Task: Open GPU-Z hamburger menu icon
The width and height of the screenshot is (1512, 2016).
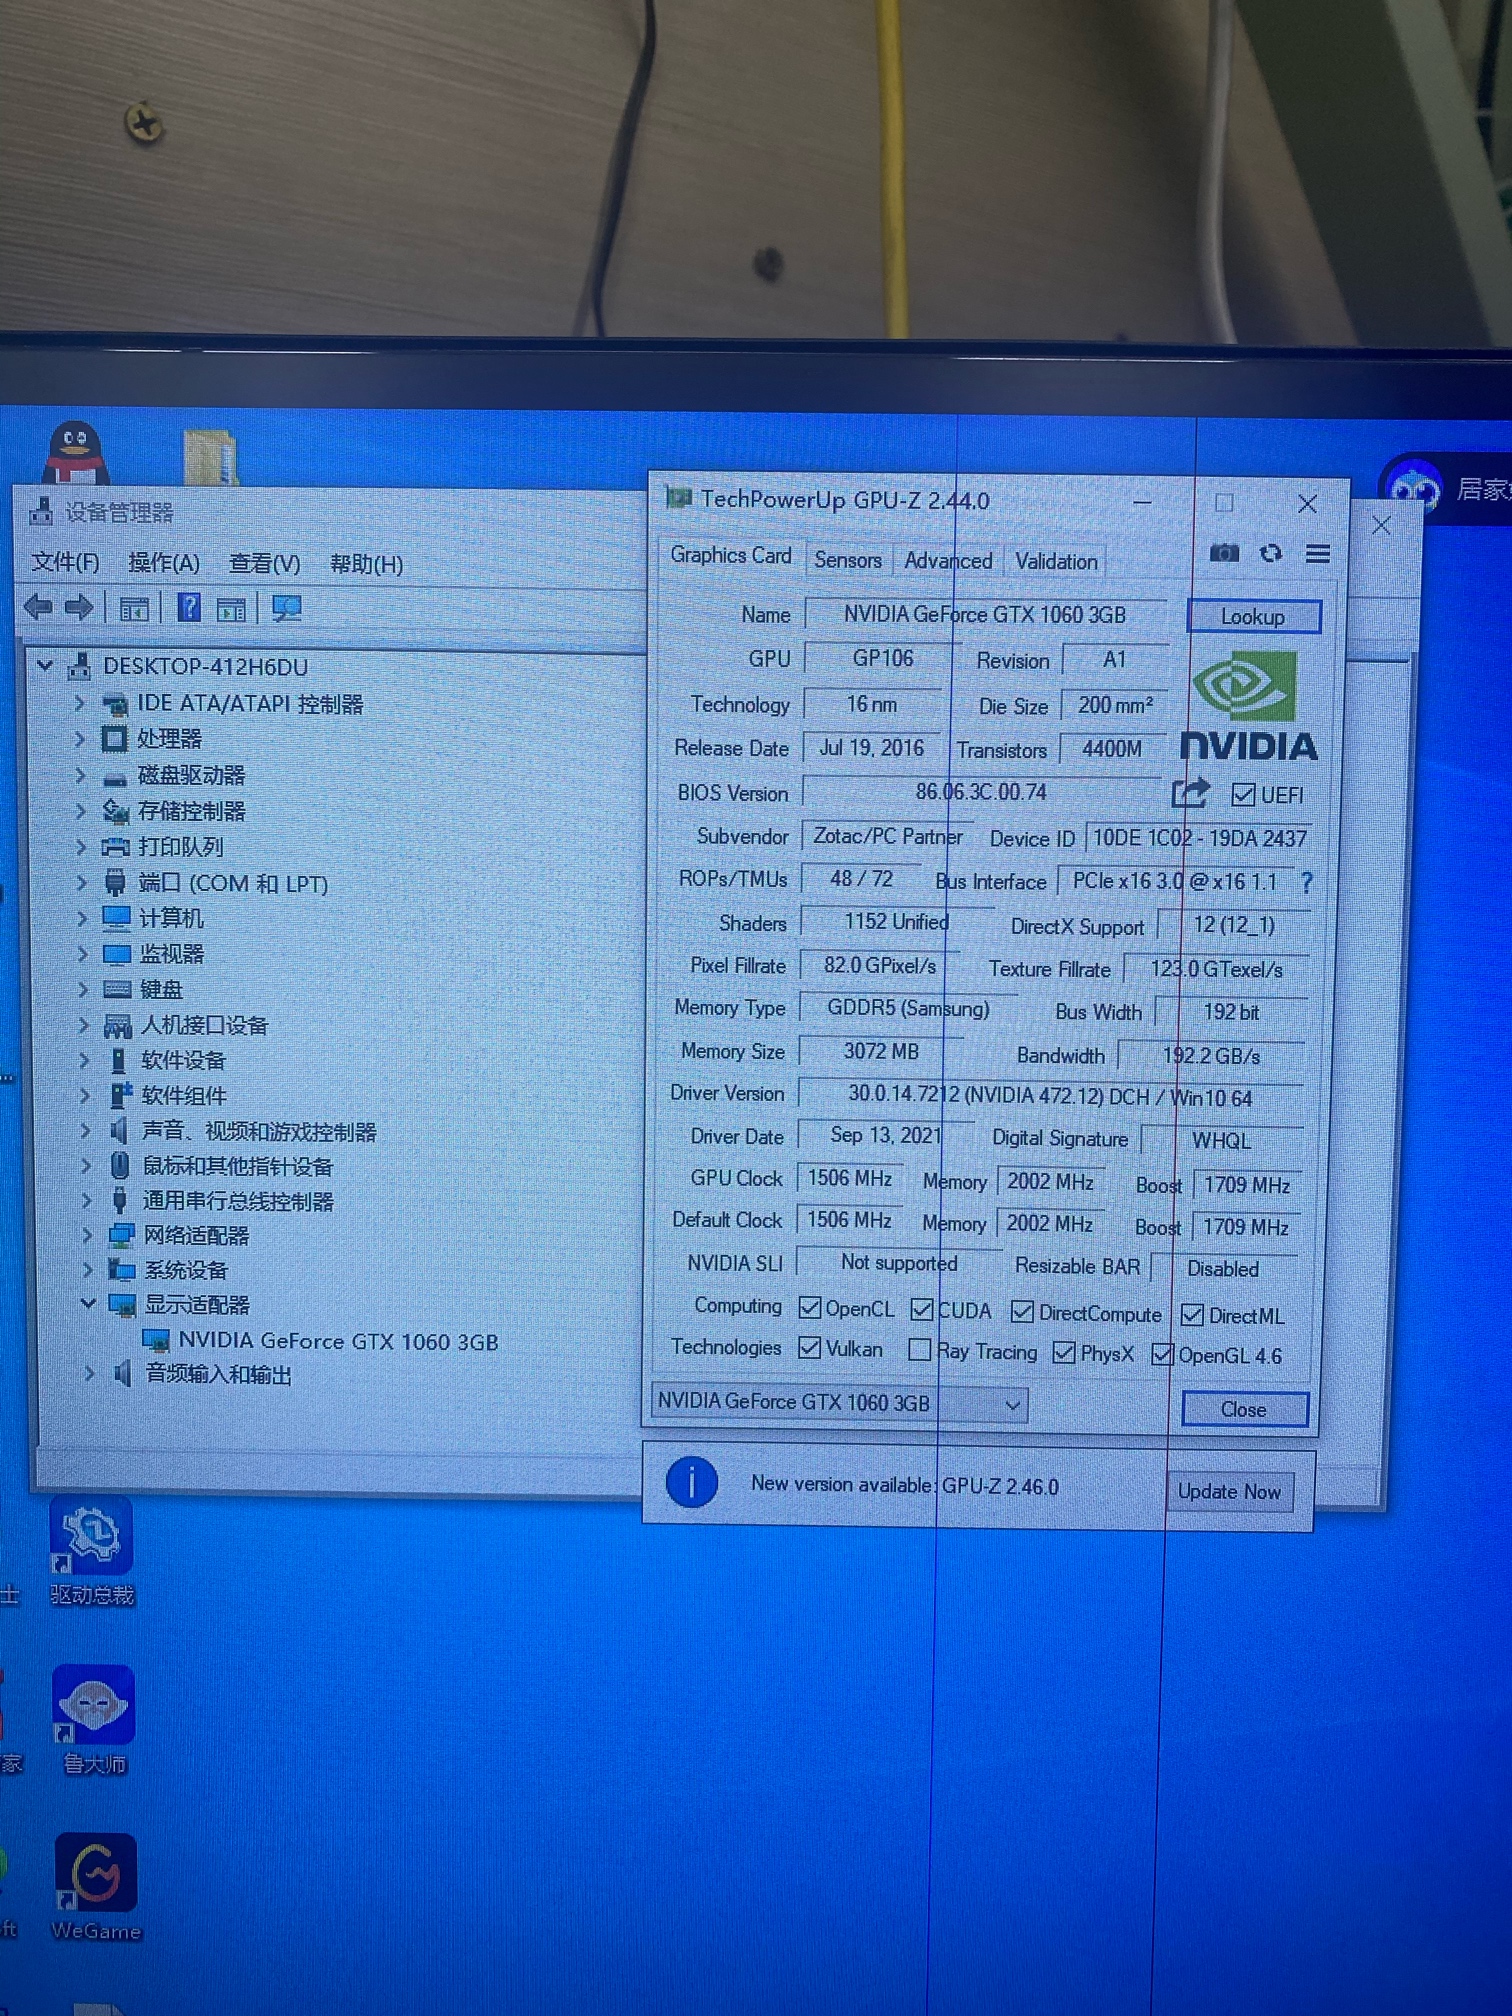Action: 1318,553
